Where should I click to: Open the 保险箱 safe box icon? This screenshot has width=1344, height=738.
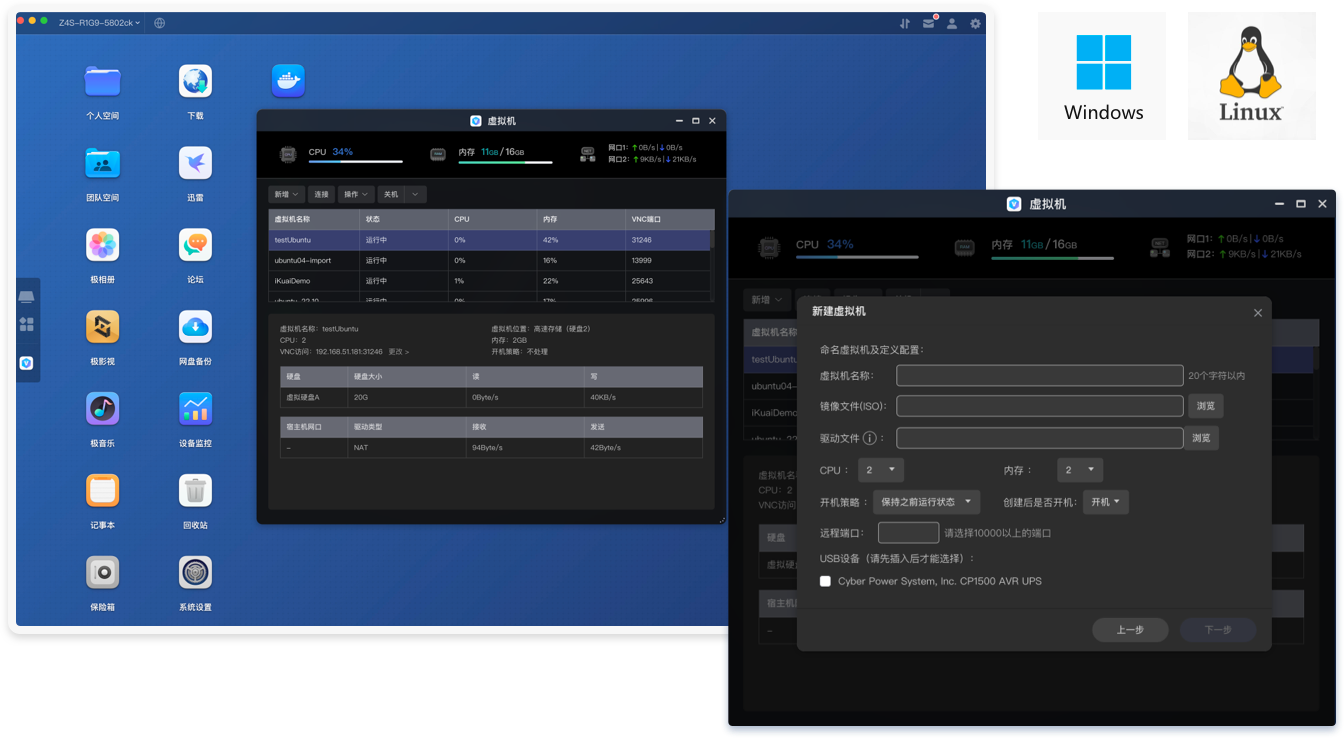coord(102,572)
